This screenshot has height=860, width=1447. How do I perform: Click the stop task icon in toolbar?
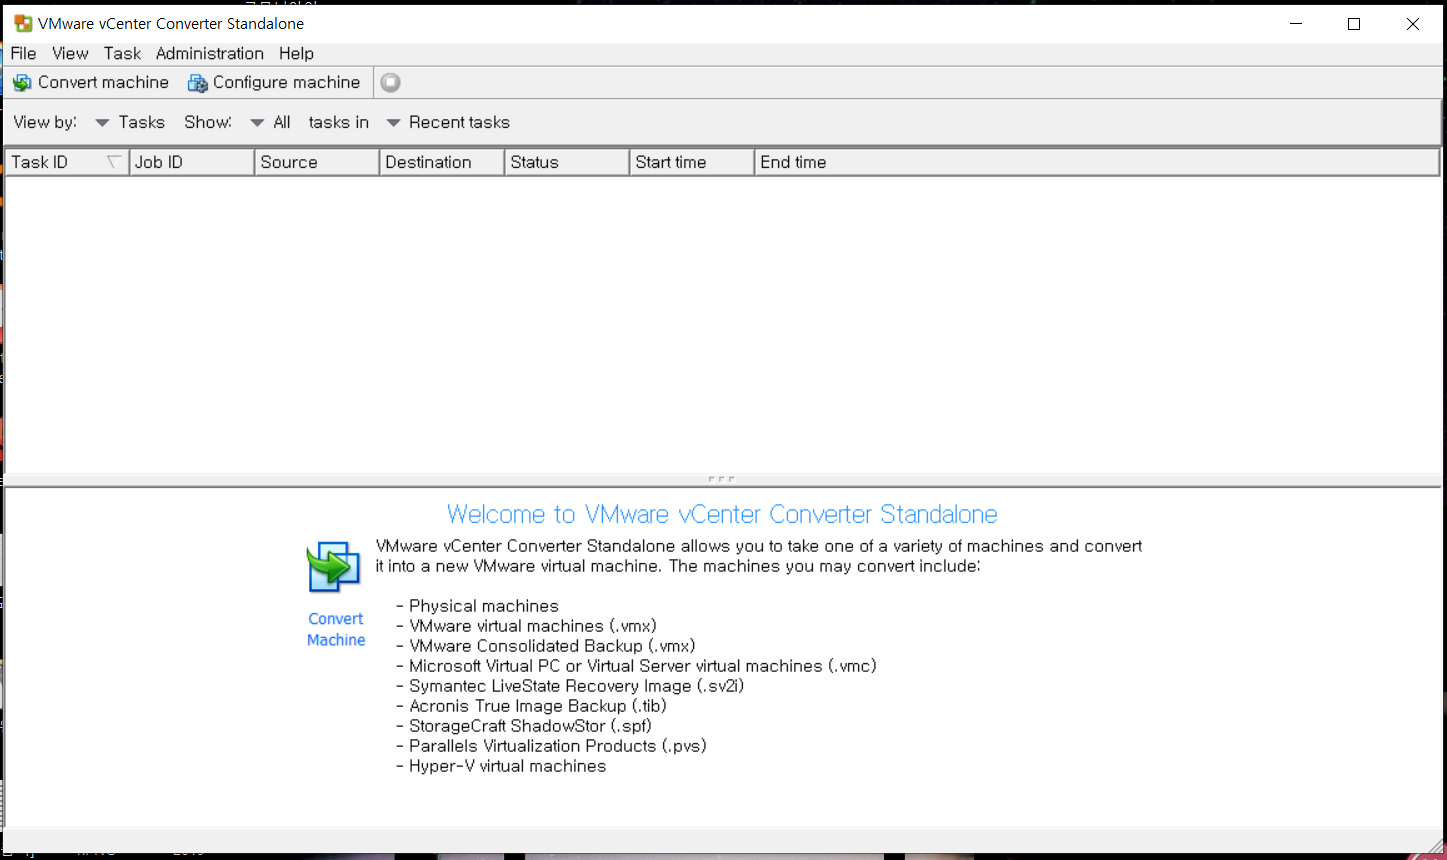tap(391, 82)
